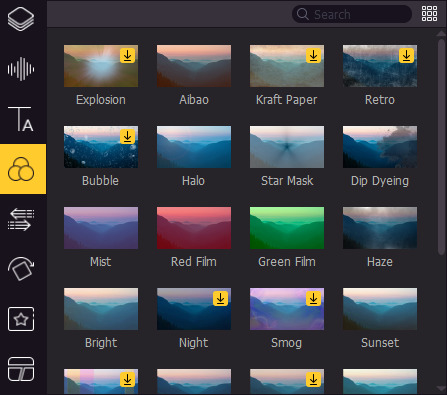The width and height of the screenshot is (447, 395).
Task: Click the Kraft Paper label text
Action: click(x=287, y=100)
